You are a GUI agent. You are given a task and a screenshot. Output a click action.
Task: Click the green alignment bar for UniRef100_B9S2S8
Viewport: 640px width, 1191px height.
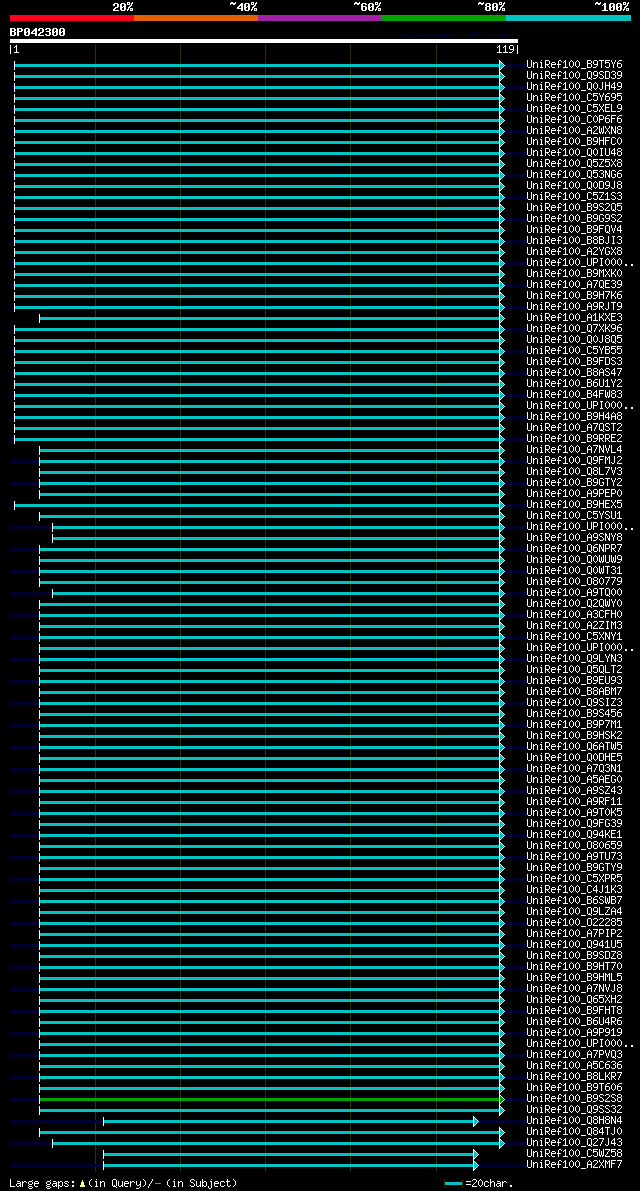coord(272,1099)
